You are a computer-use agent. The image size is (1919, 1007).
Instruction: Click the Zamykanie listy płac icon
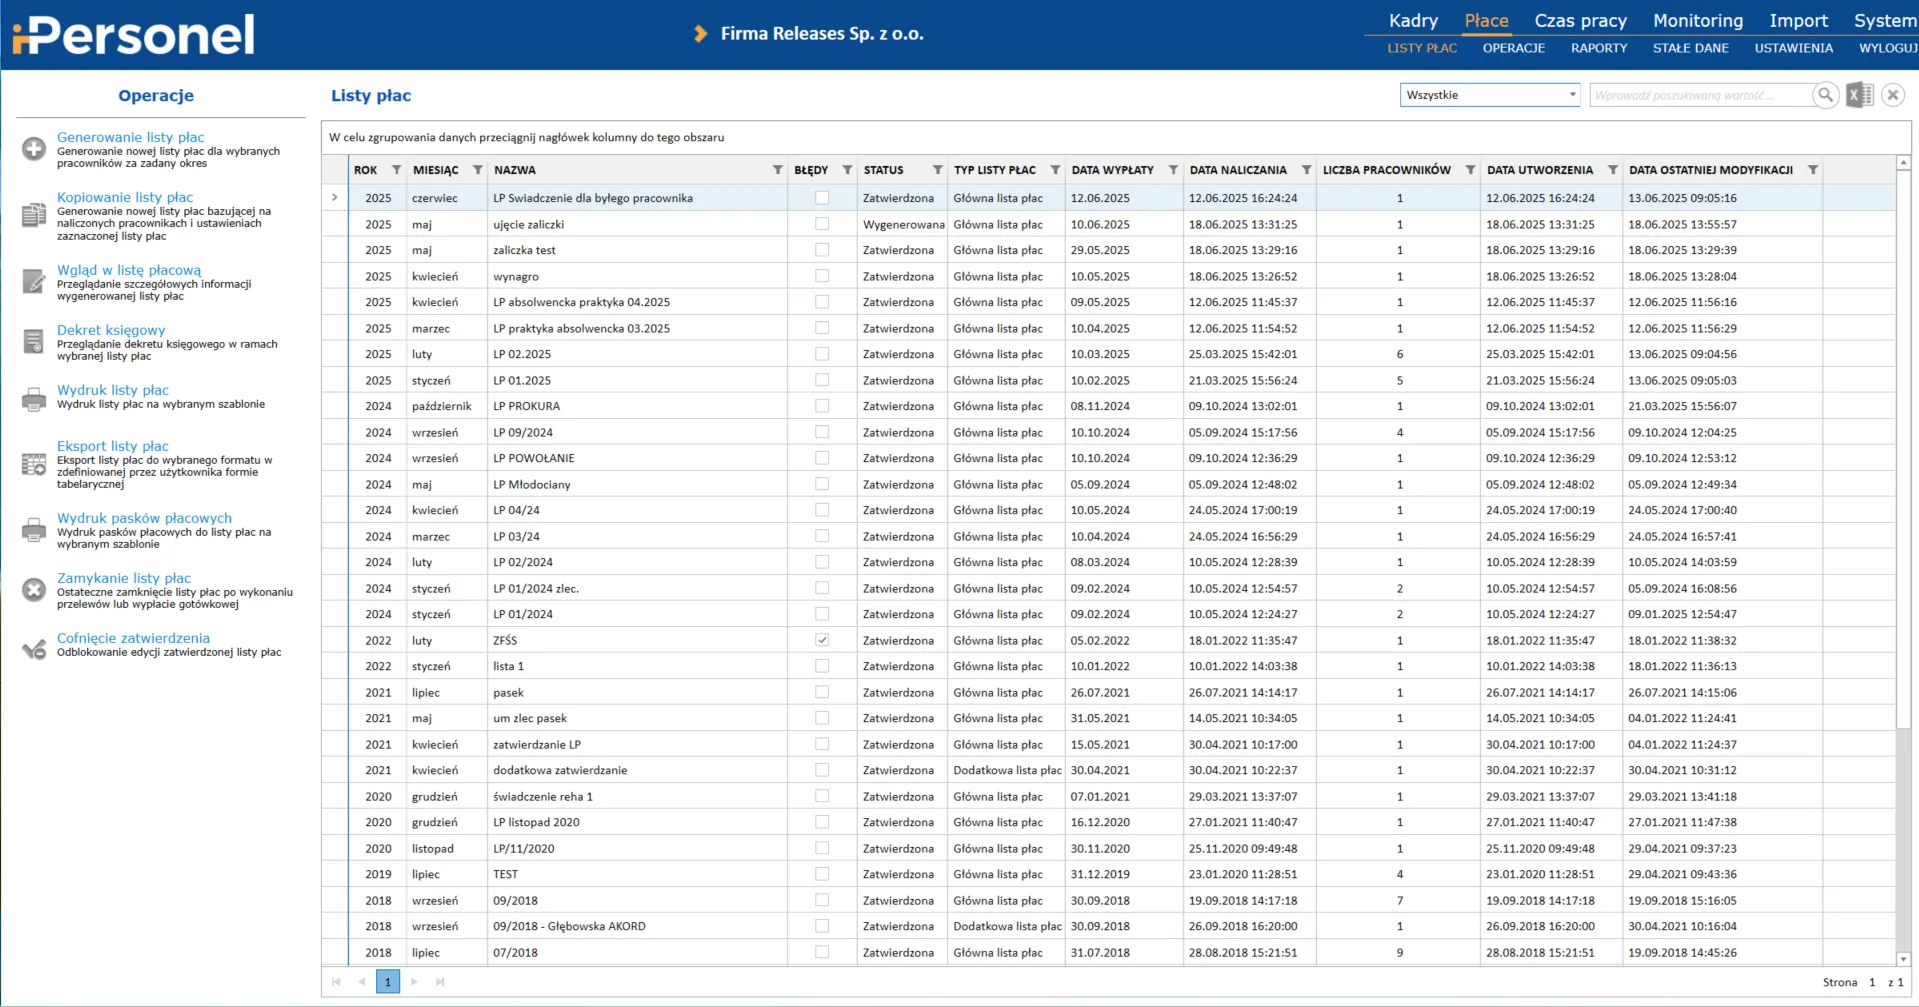click(x=34, y=590)
